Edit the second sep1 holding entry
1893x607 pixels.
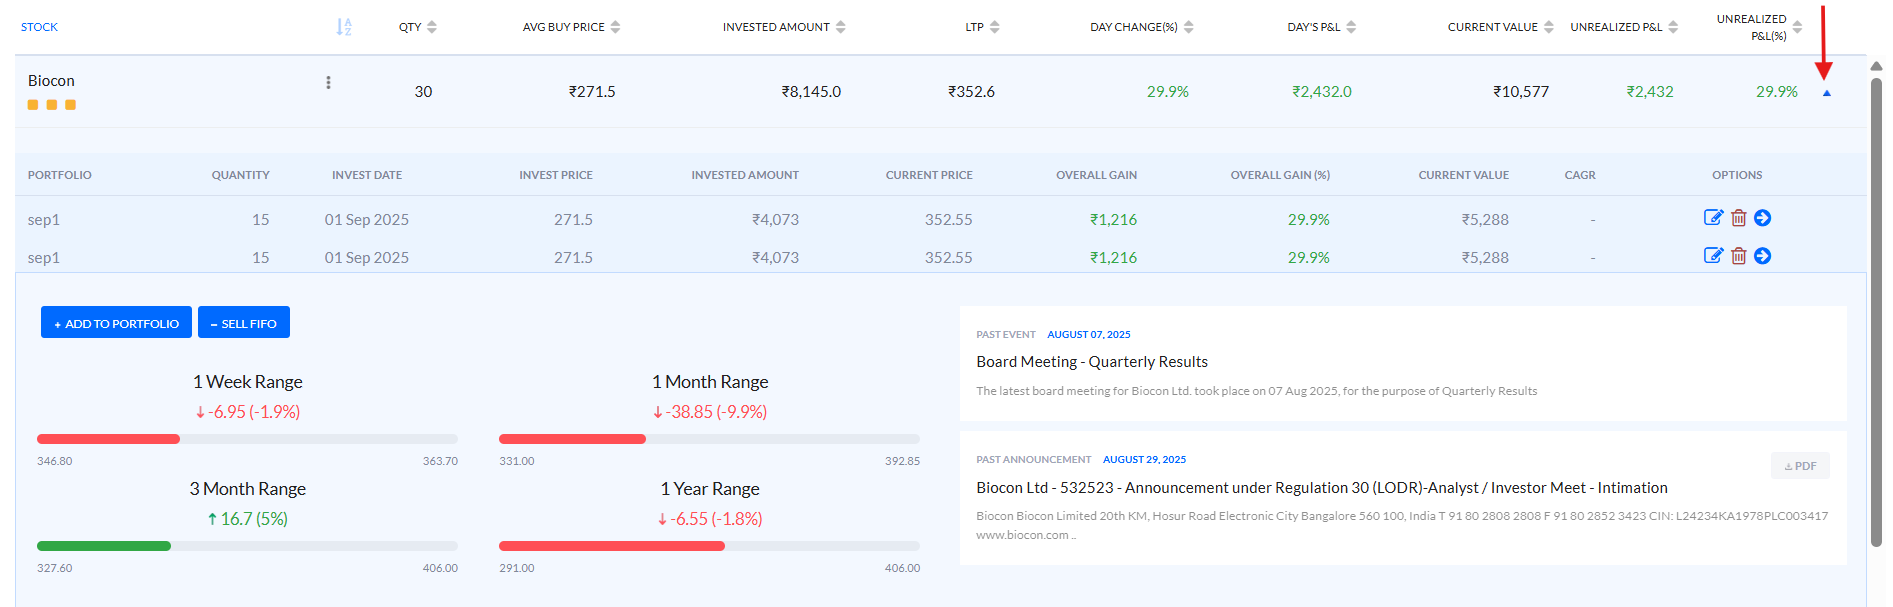point(1713,256)
